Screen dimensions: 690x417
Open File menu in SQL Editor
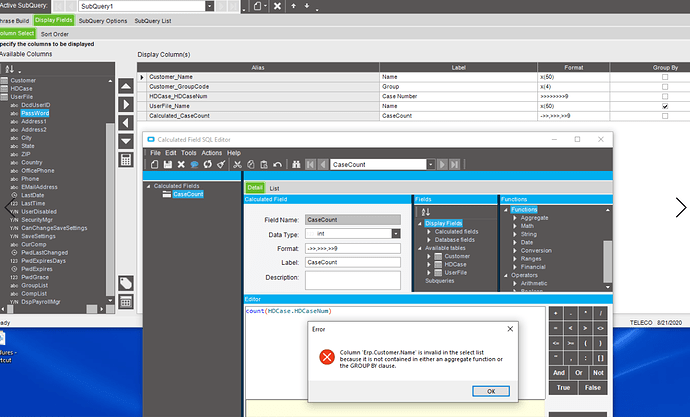point(155,153)
